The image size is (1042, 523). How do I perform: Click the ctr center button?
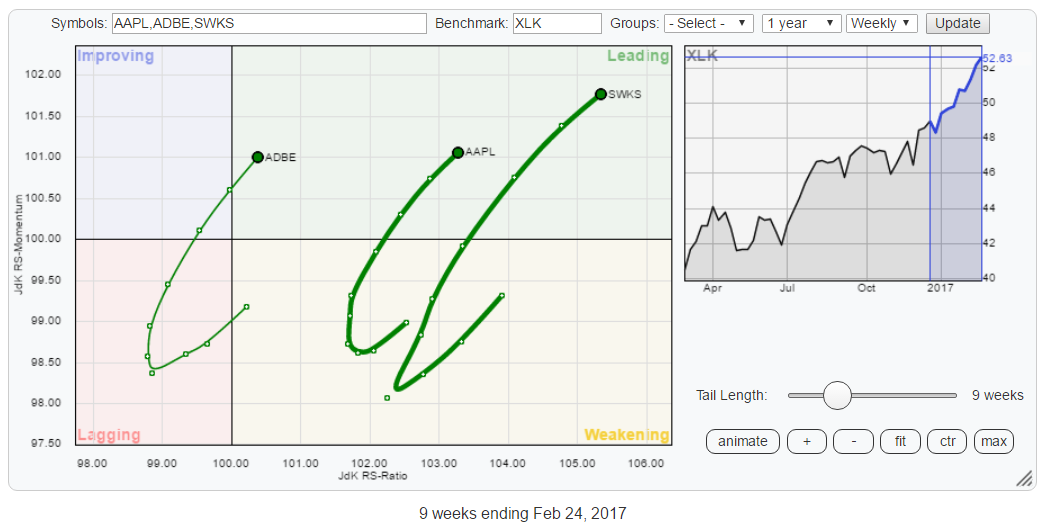coord(948,441)
